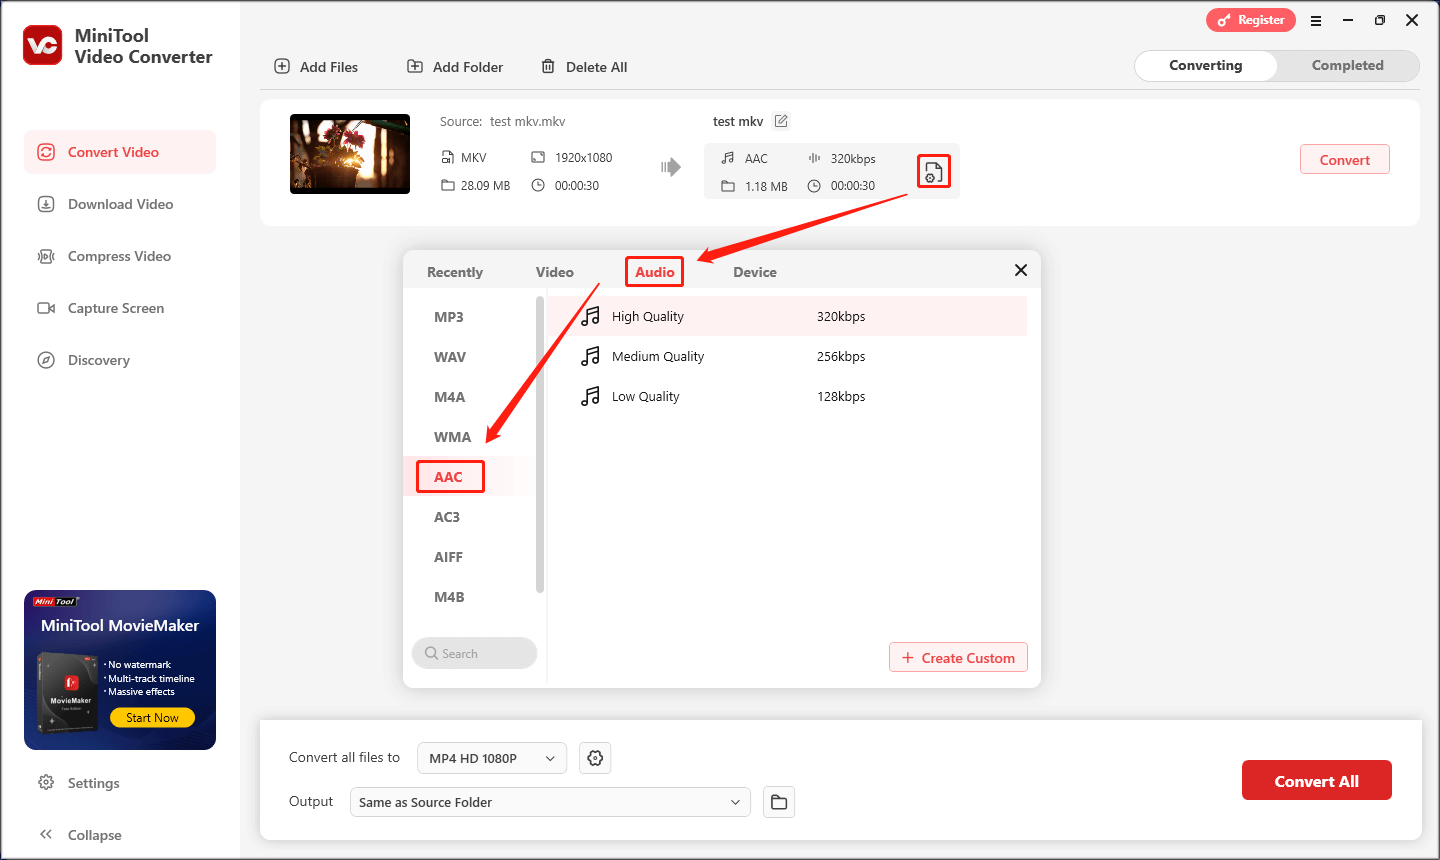Click the Add Files plus icon
The width and height of the screenshot is (1440, 860).
(282, 66)
